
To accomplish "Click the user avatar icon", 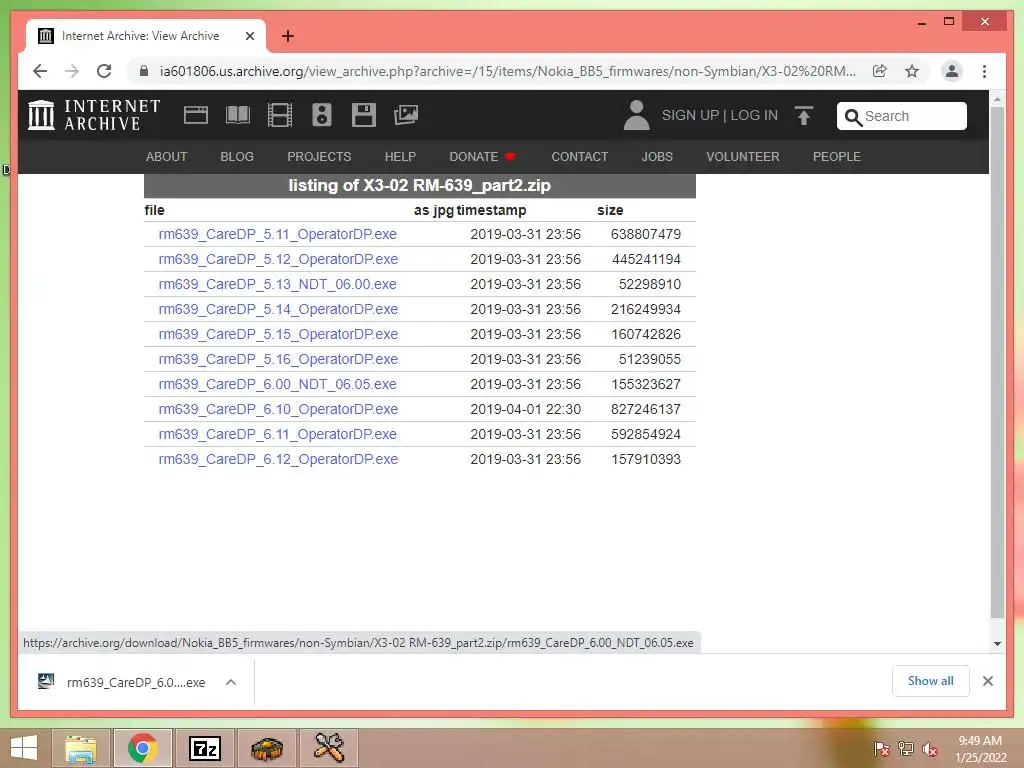I will coord(636,115).
